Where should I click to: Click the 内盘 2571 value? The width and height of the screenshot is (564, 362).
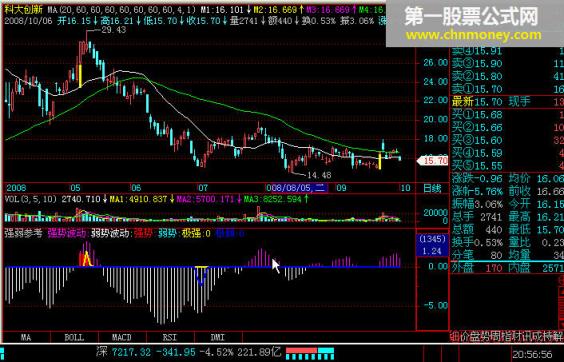click(536, 268)
